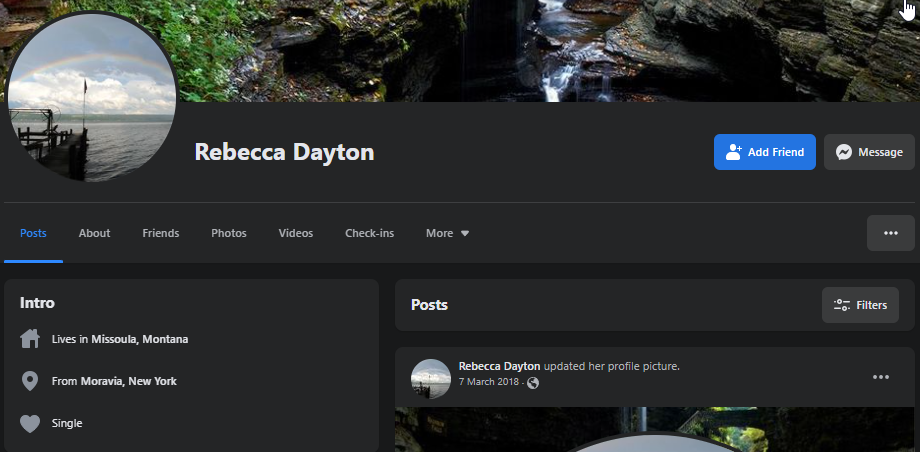The width and height of the screenshot is (920, 452).
Task: Open the Videos tab
Action: [296, 233]
